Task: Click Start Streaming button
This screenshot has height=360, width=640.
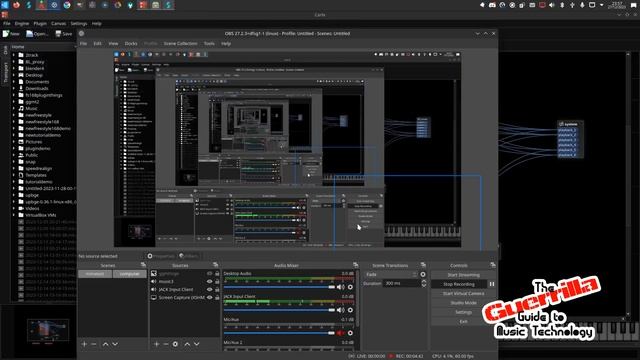Action: (463, 275)
